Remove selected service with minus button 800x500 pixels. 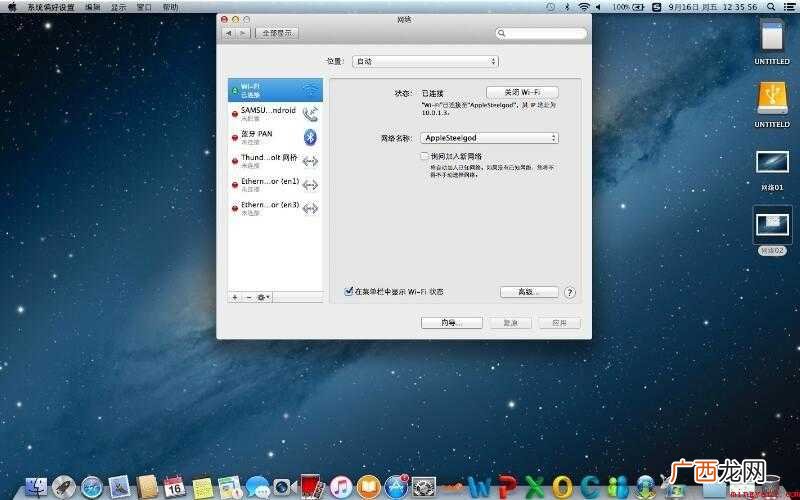pos(248,297)
